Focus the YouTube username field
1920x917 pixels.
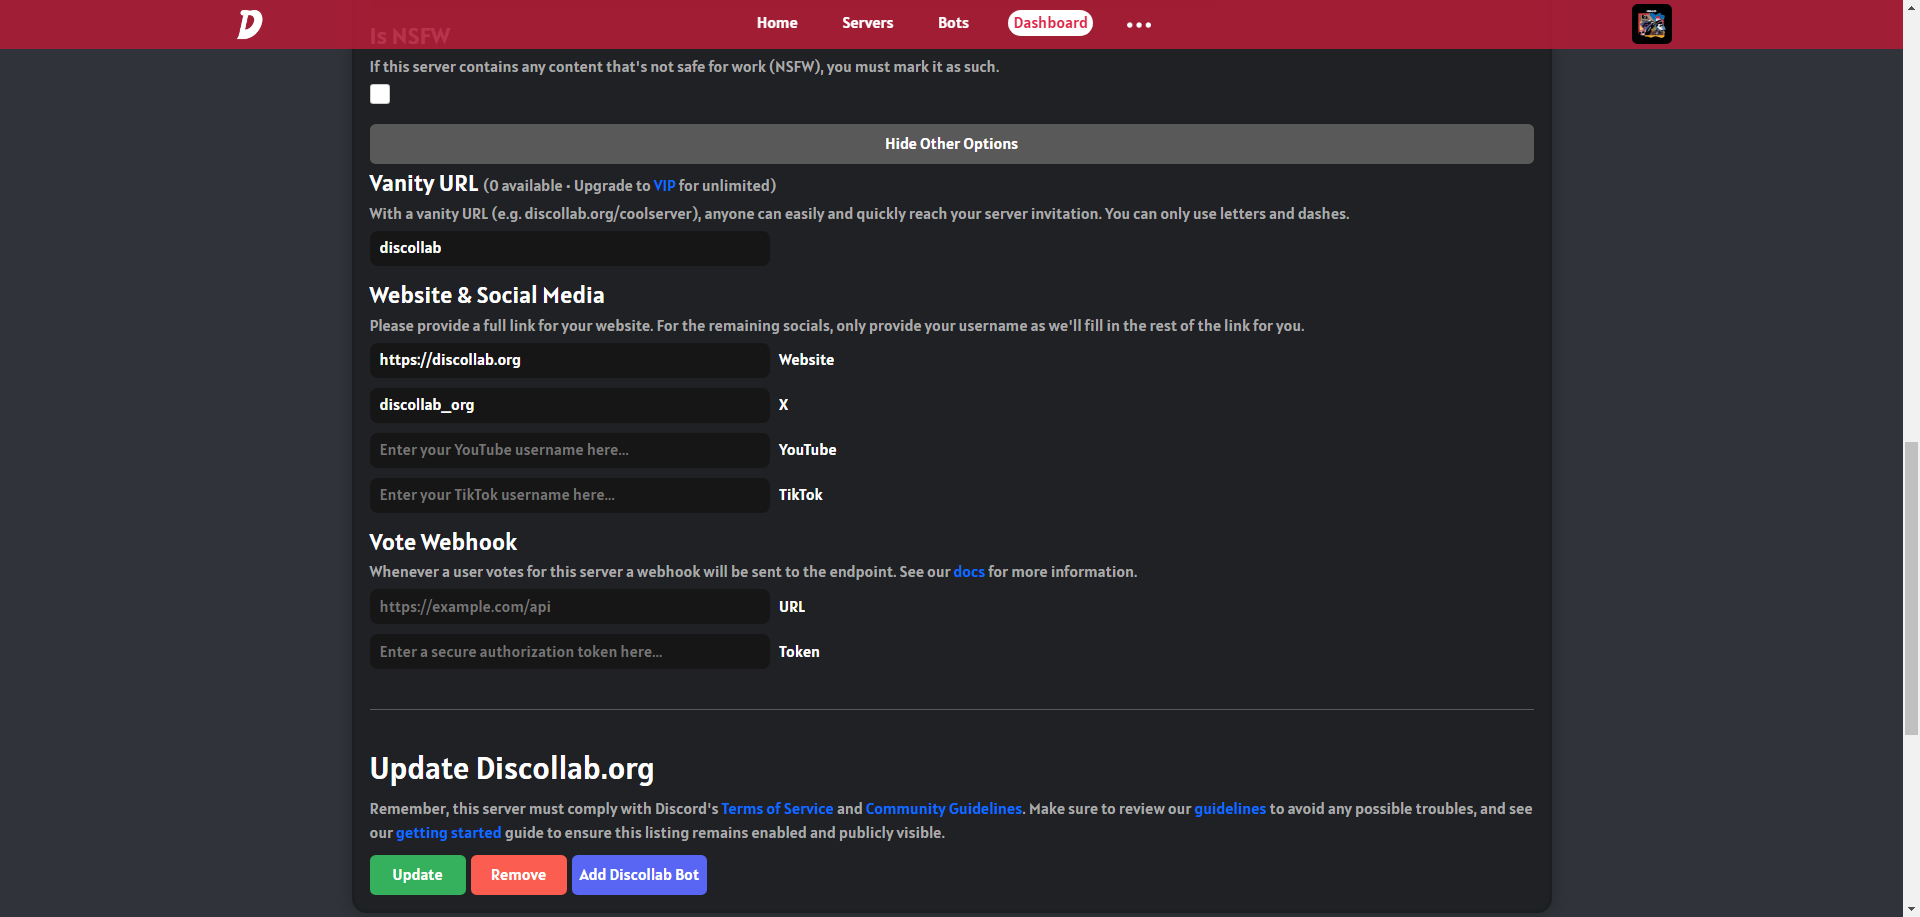click(570, 450)
